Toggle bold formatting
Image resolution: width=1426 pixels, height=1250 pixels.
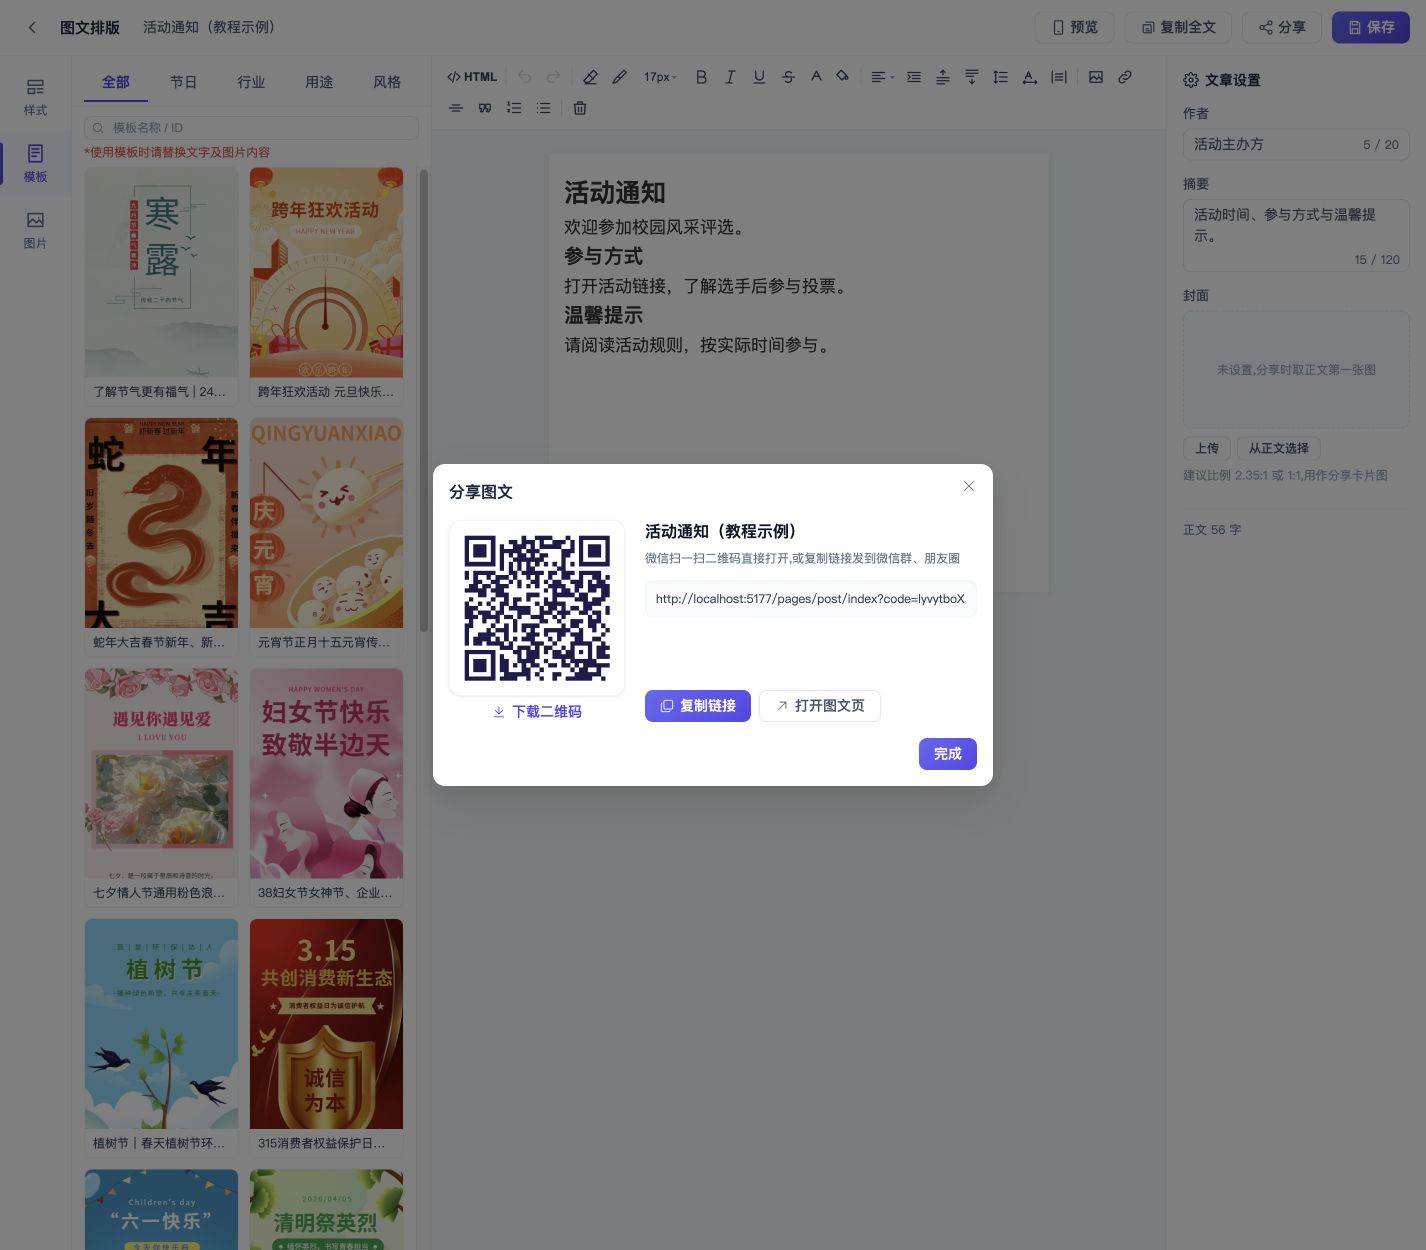(x=701, y=77)
